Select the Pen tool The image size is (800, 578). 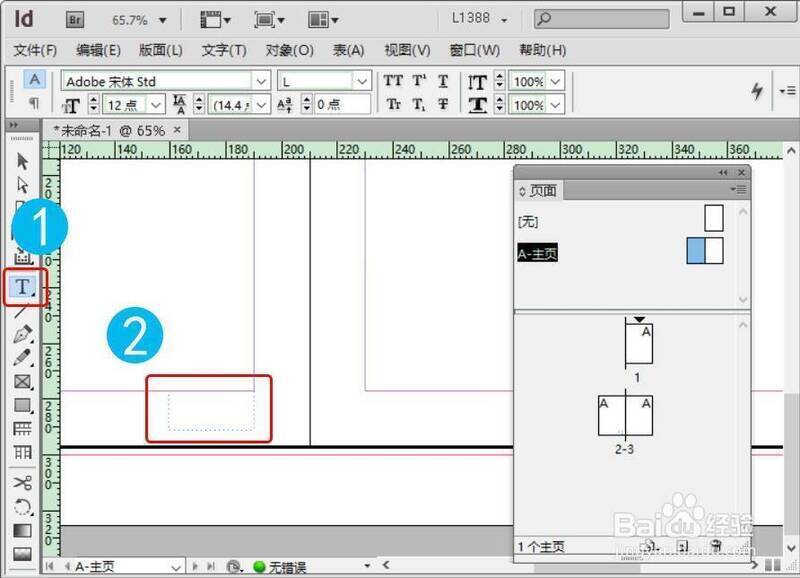(x=23, y=334)
